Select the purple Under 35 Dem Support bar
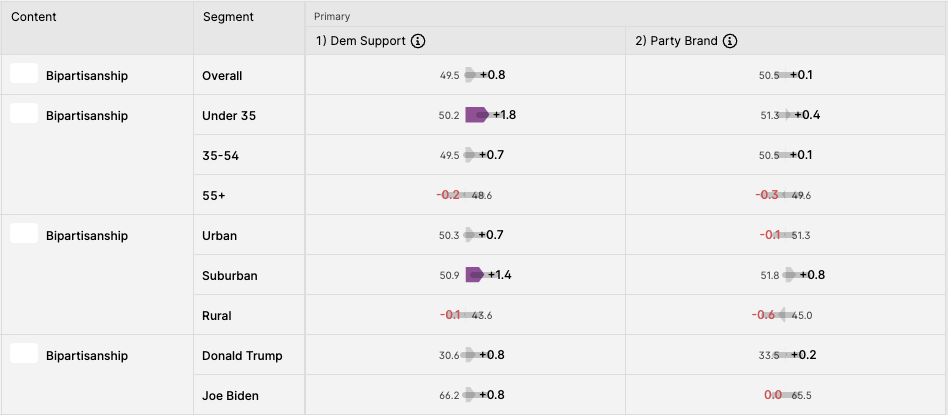Viewport: 948px width, 415px height. tap(477, 115)
